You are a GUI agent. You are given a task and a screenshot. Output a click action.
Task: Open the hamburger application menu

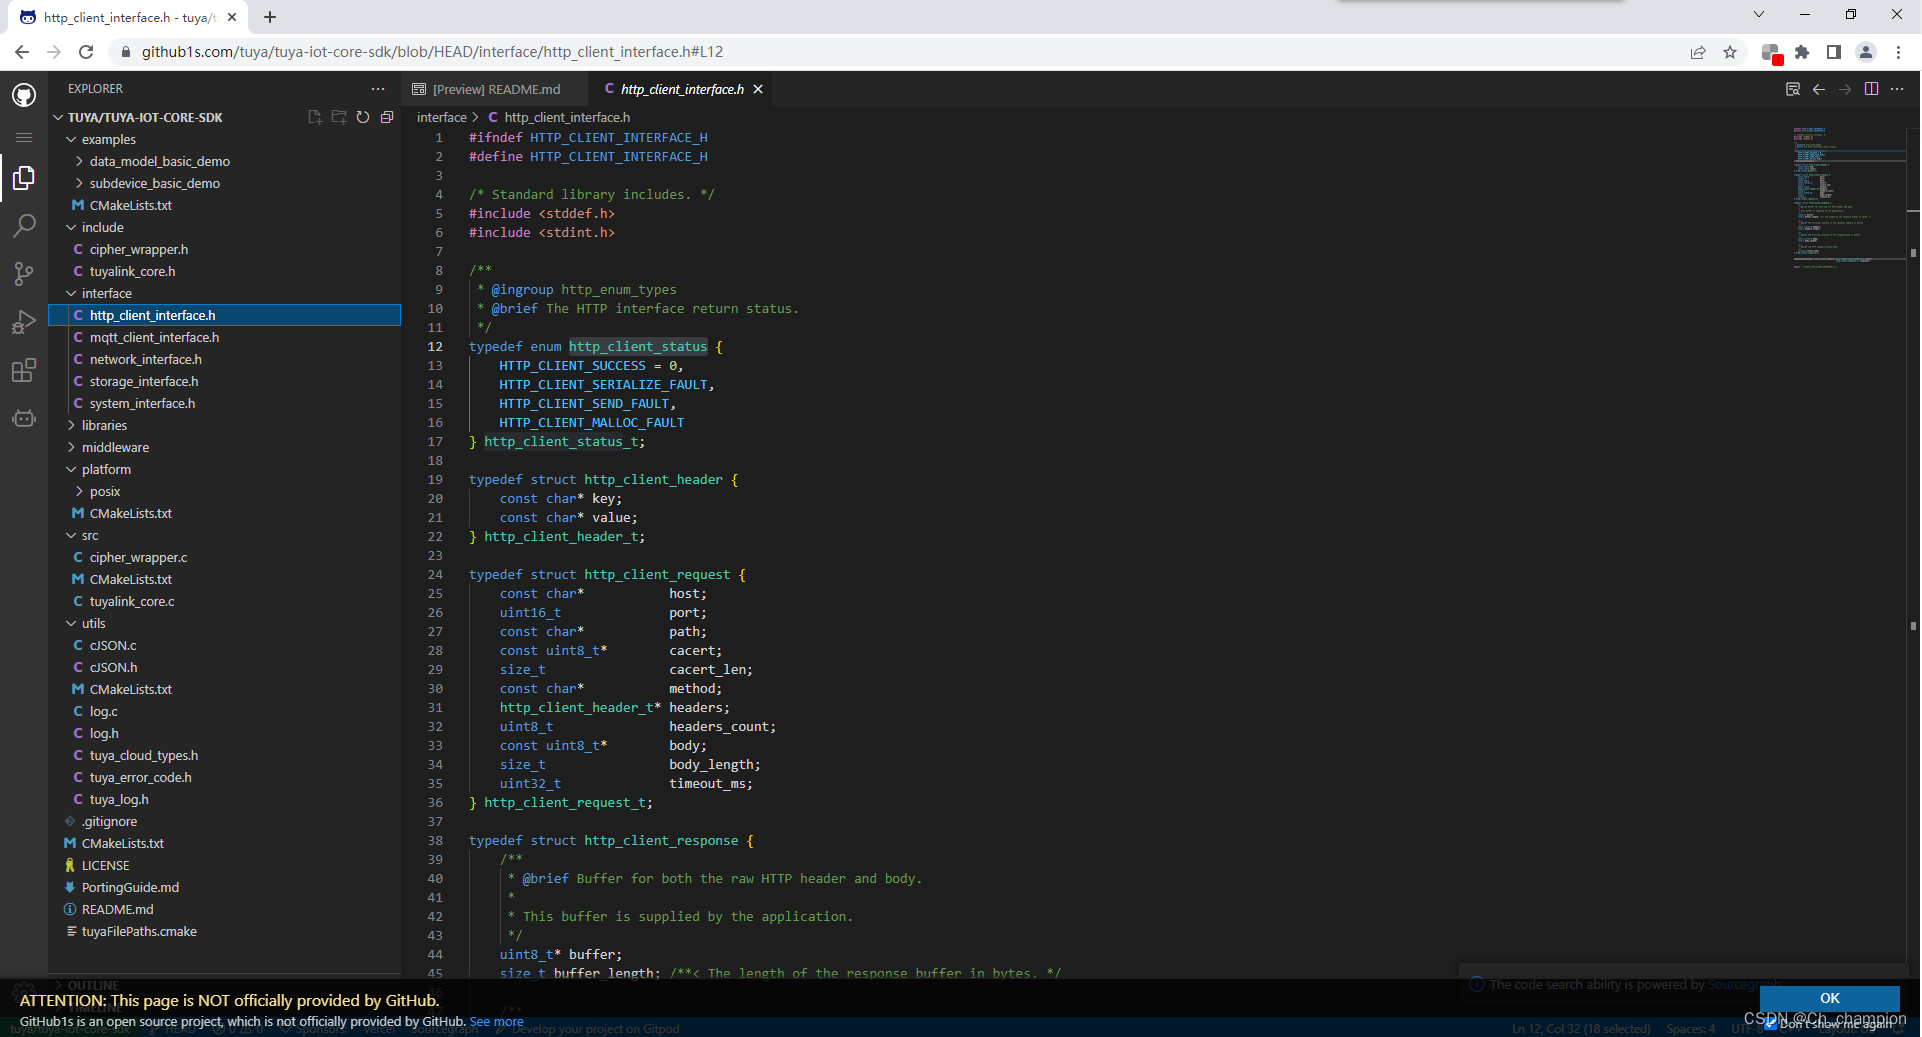point(24,137)
